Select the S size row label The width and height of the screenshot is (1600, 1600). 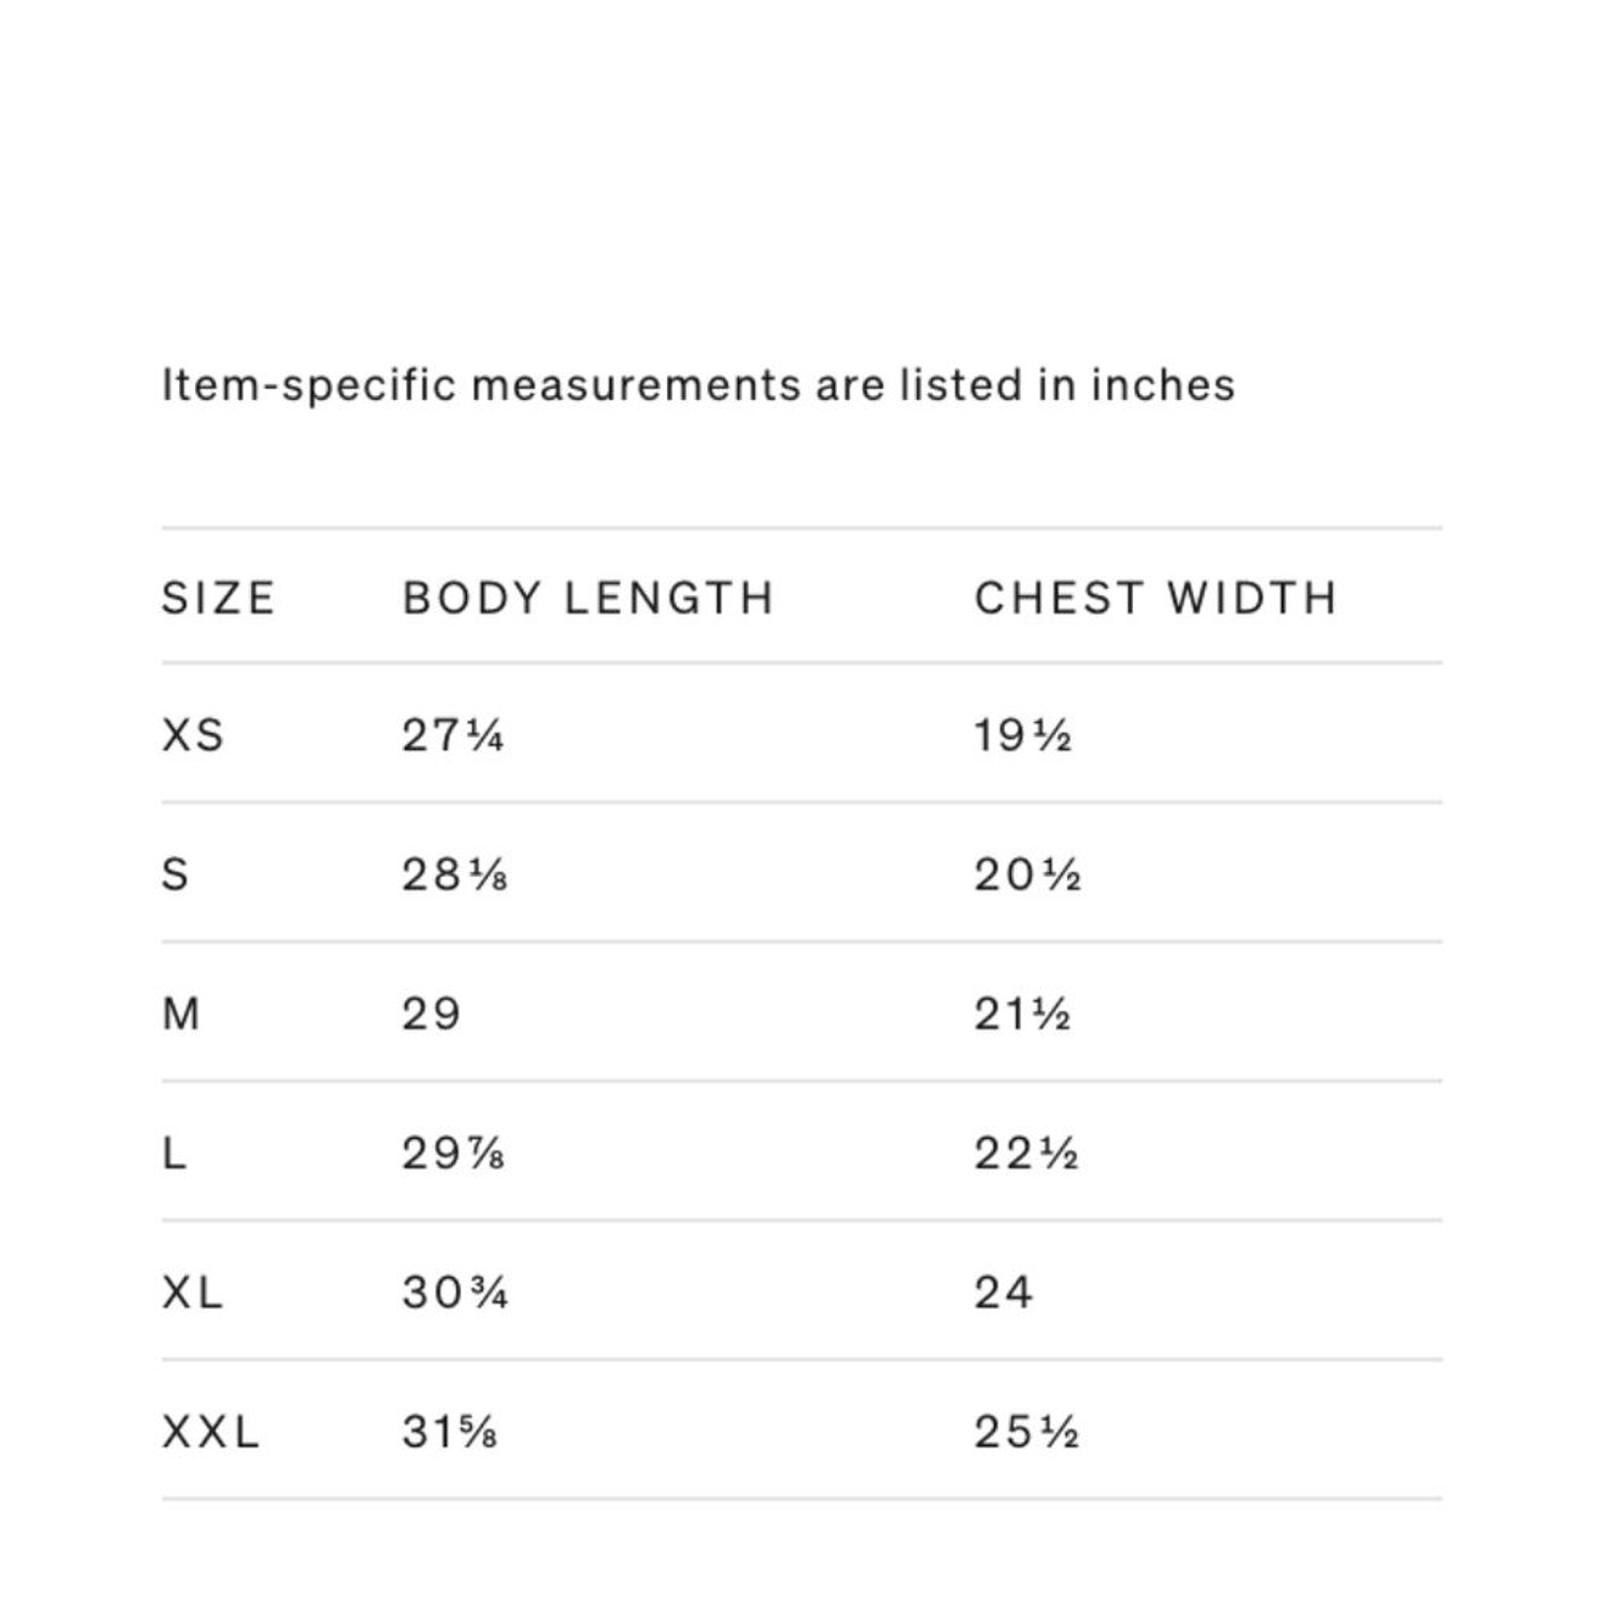175,875
